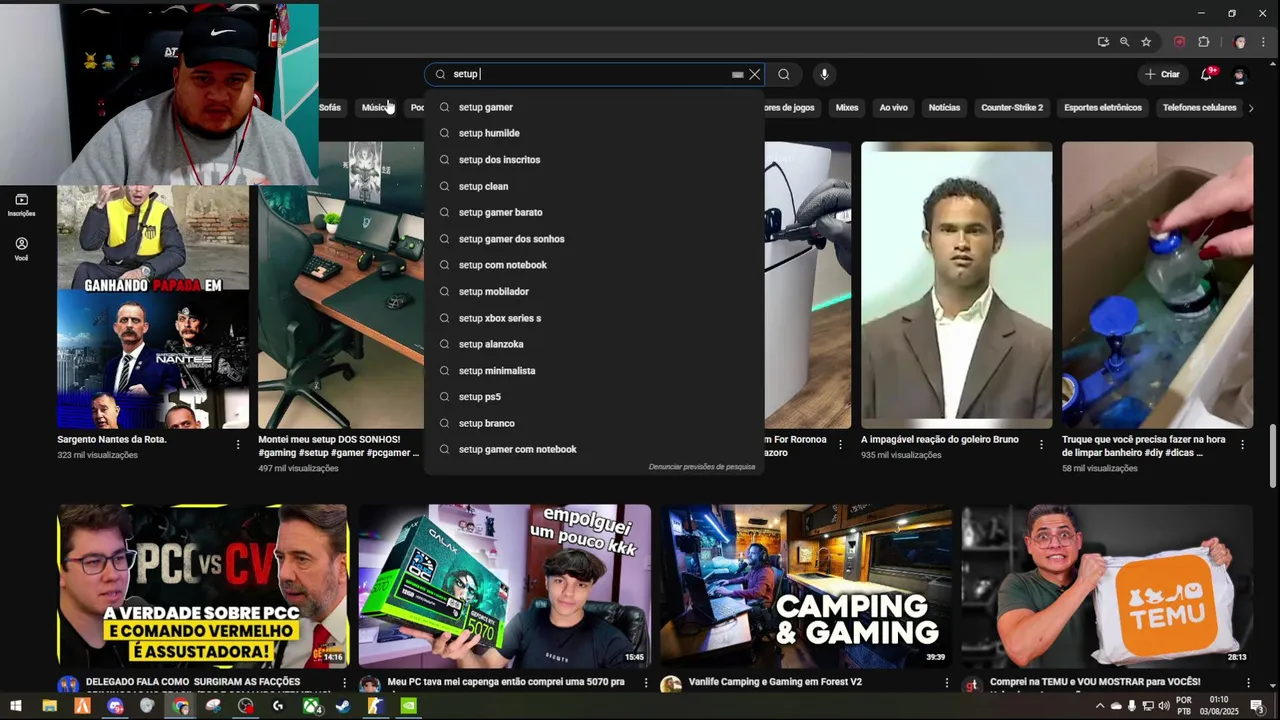This screenshot has height=720, width=1280.
Task: Click the volume icon in the system tray
Action: (x=1163, y=706)
